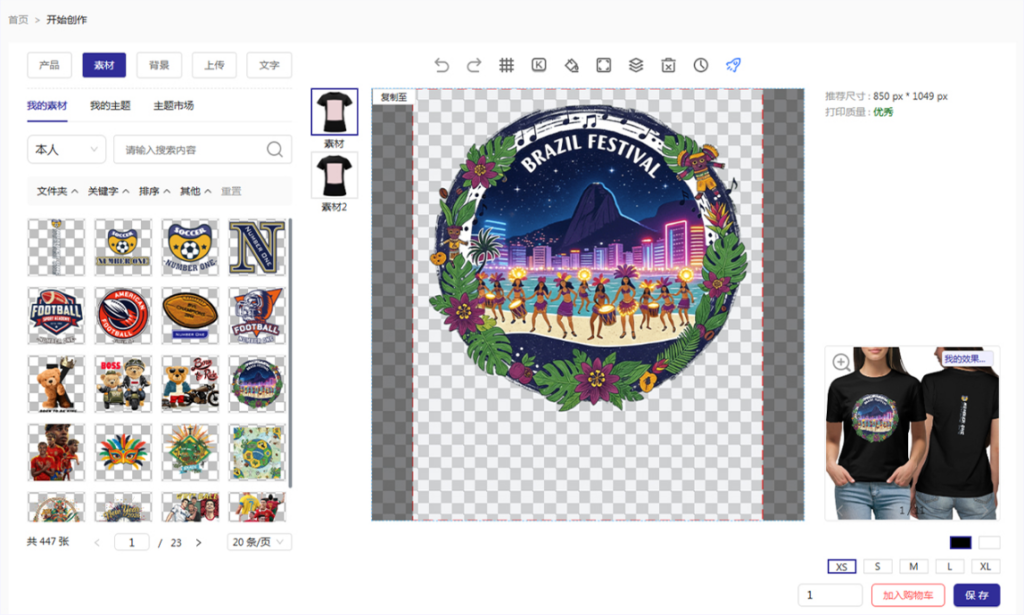Click the trash clear canvas icon
The image size is (1024, 615).
coord(668,65)
